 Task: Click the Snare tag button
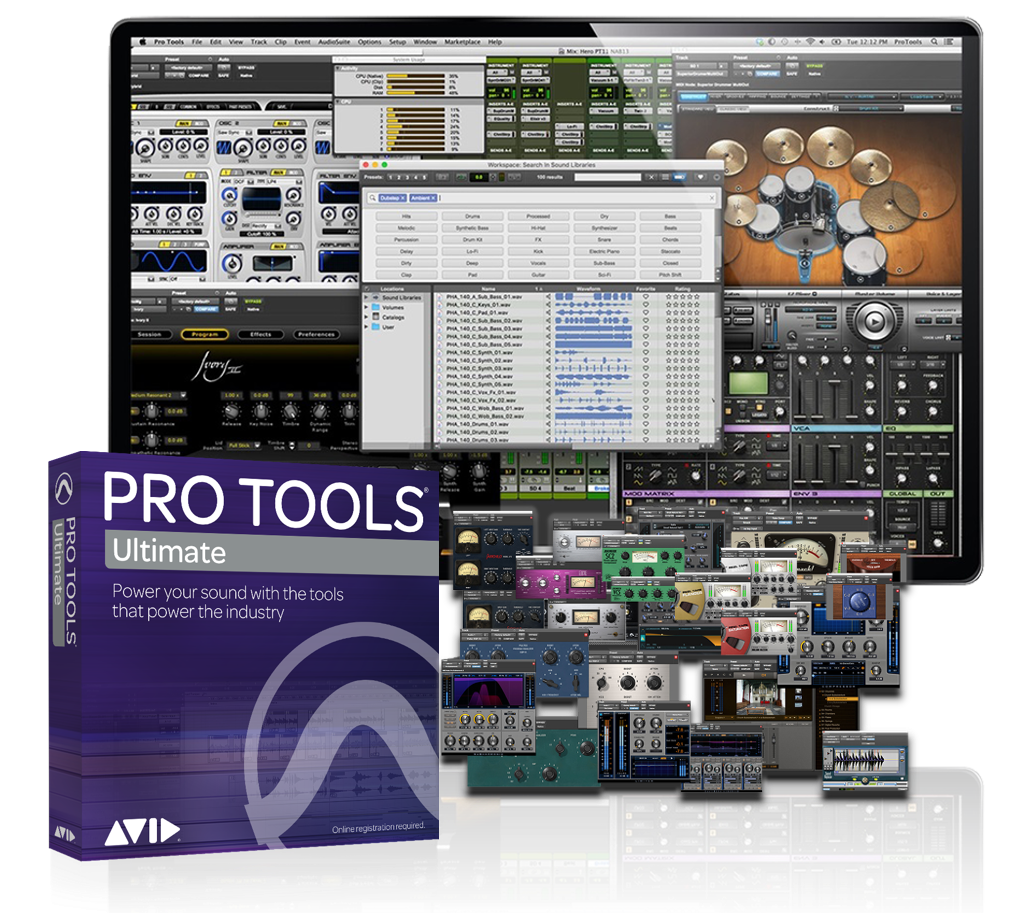[x=604, y=240]
